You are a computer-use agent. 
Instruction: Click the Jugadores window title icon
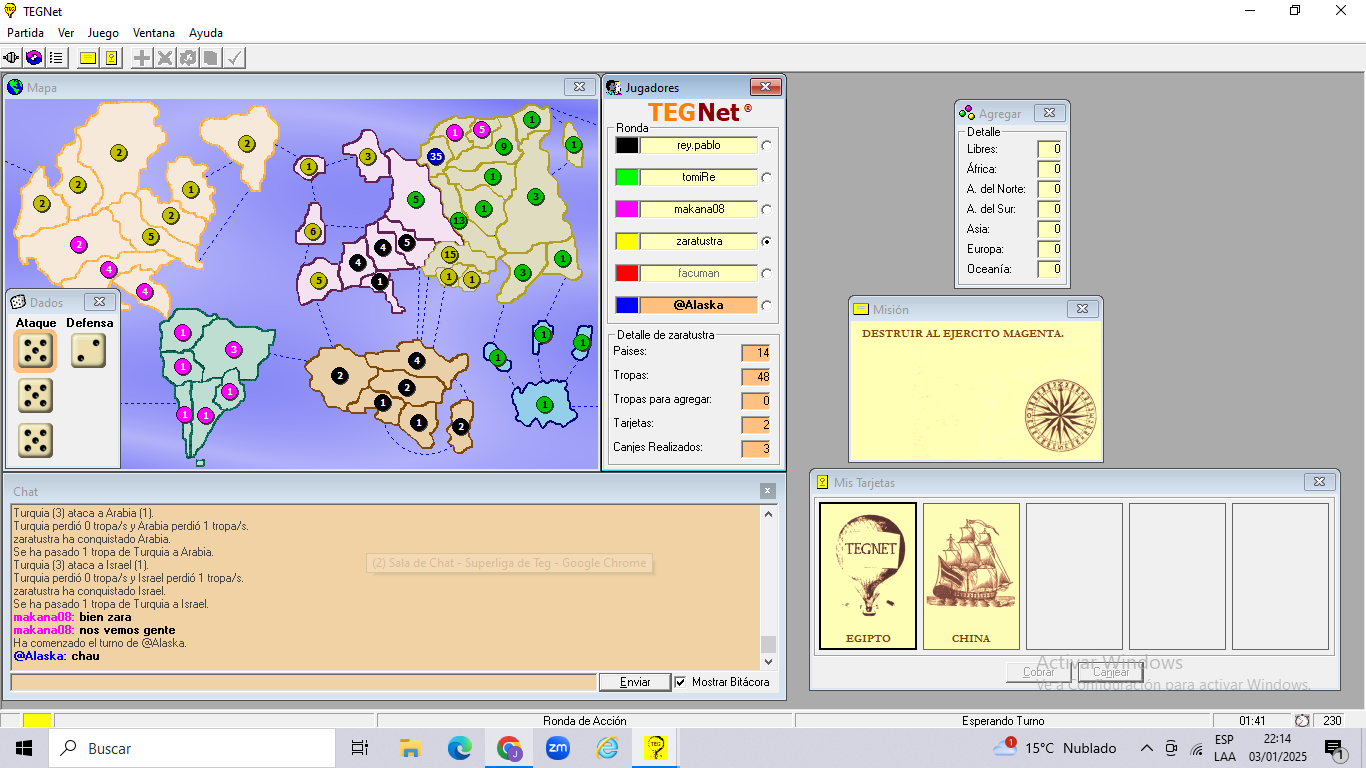(x=614, y=87)
